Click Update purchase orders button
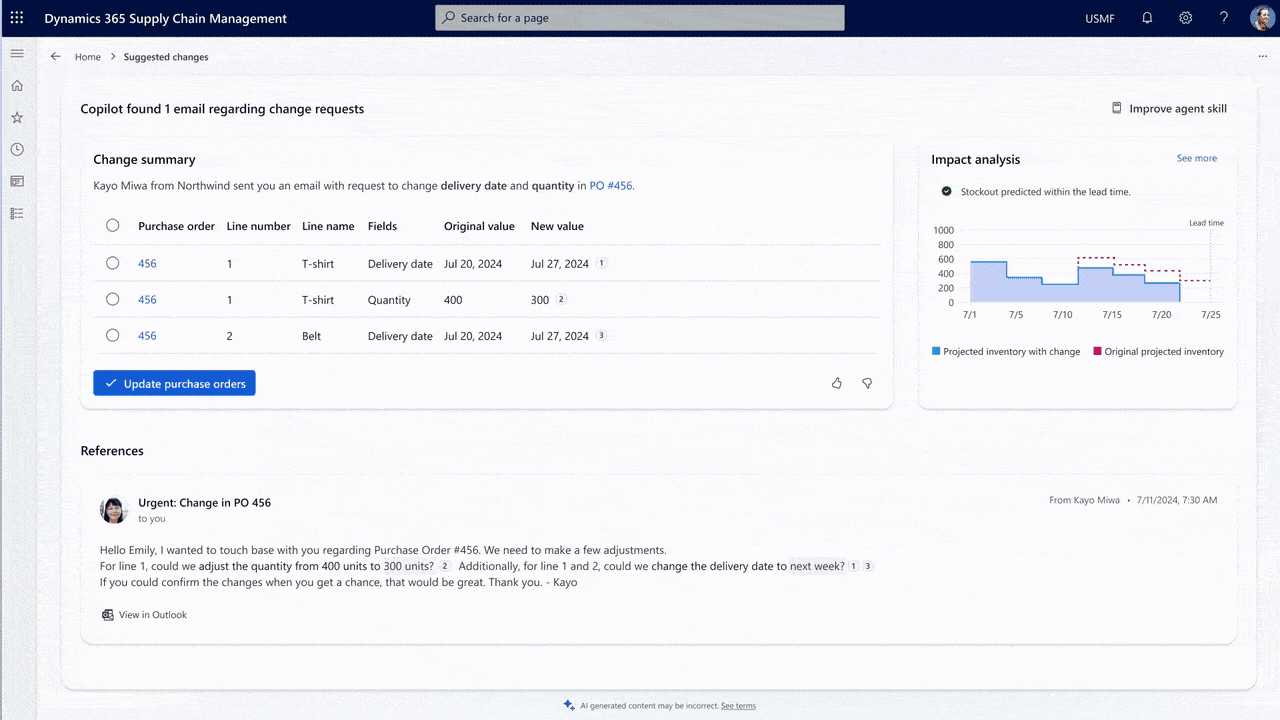Viewport: 1280px width, 720px height. pyautogui.click(x=174, y=383)
